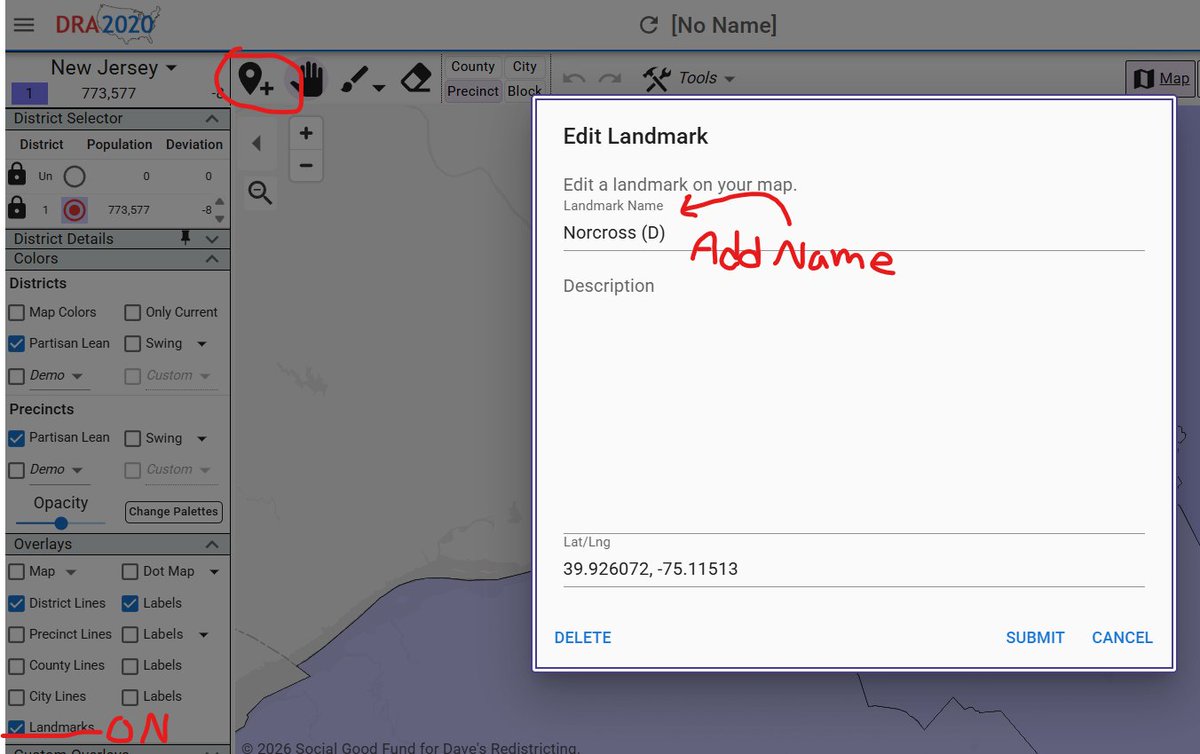Screen dimensions: 1200x754
Task: Select the eraser tool
Action: 416,78
